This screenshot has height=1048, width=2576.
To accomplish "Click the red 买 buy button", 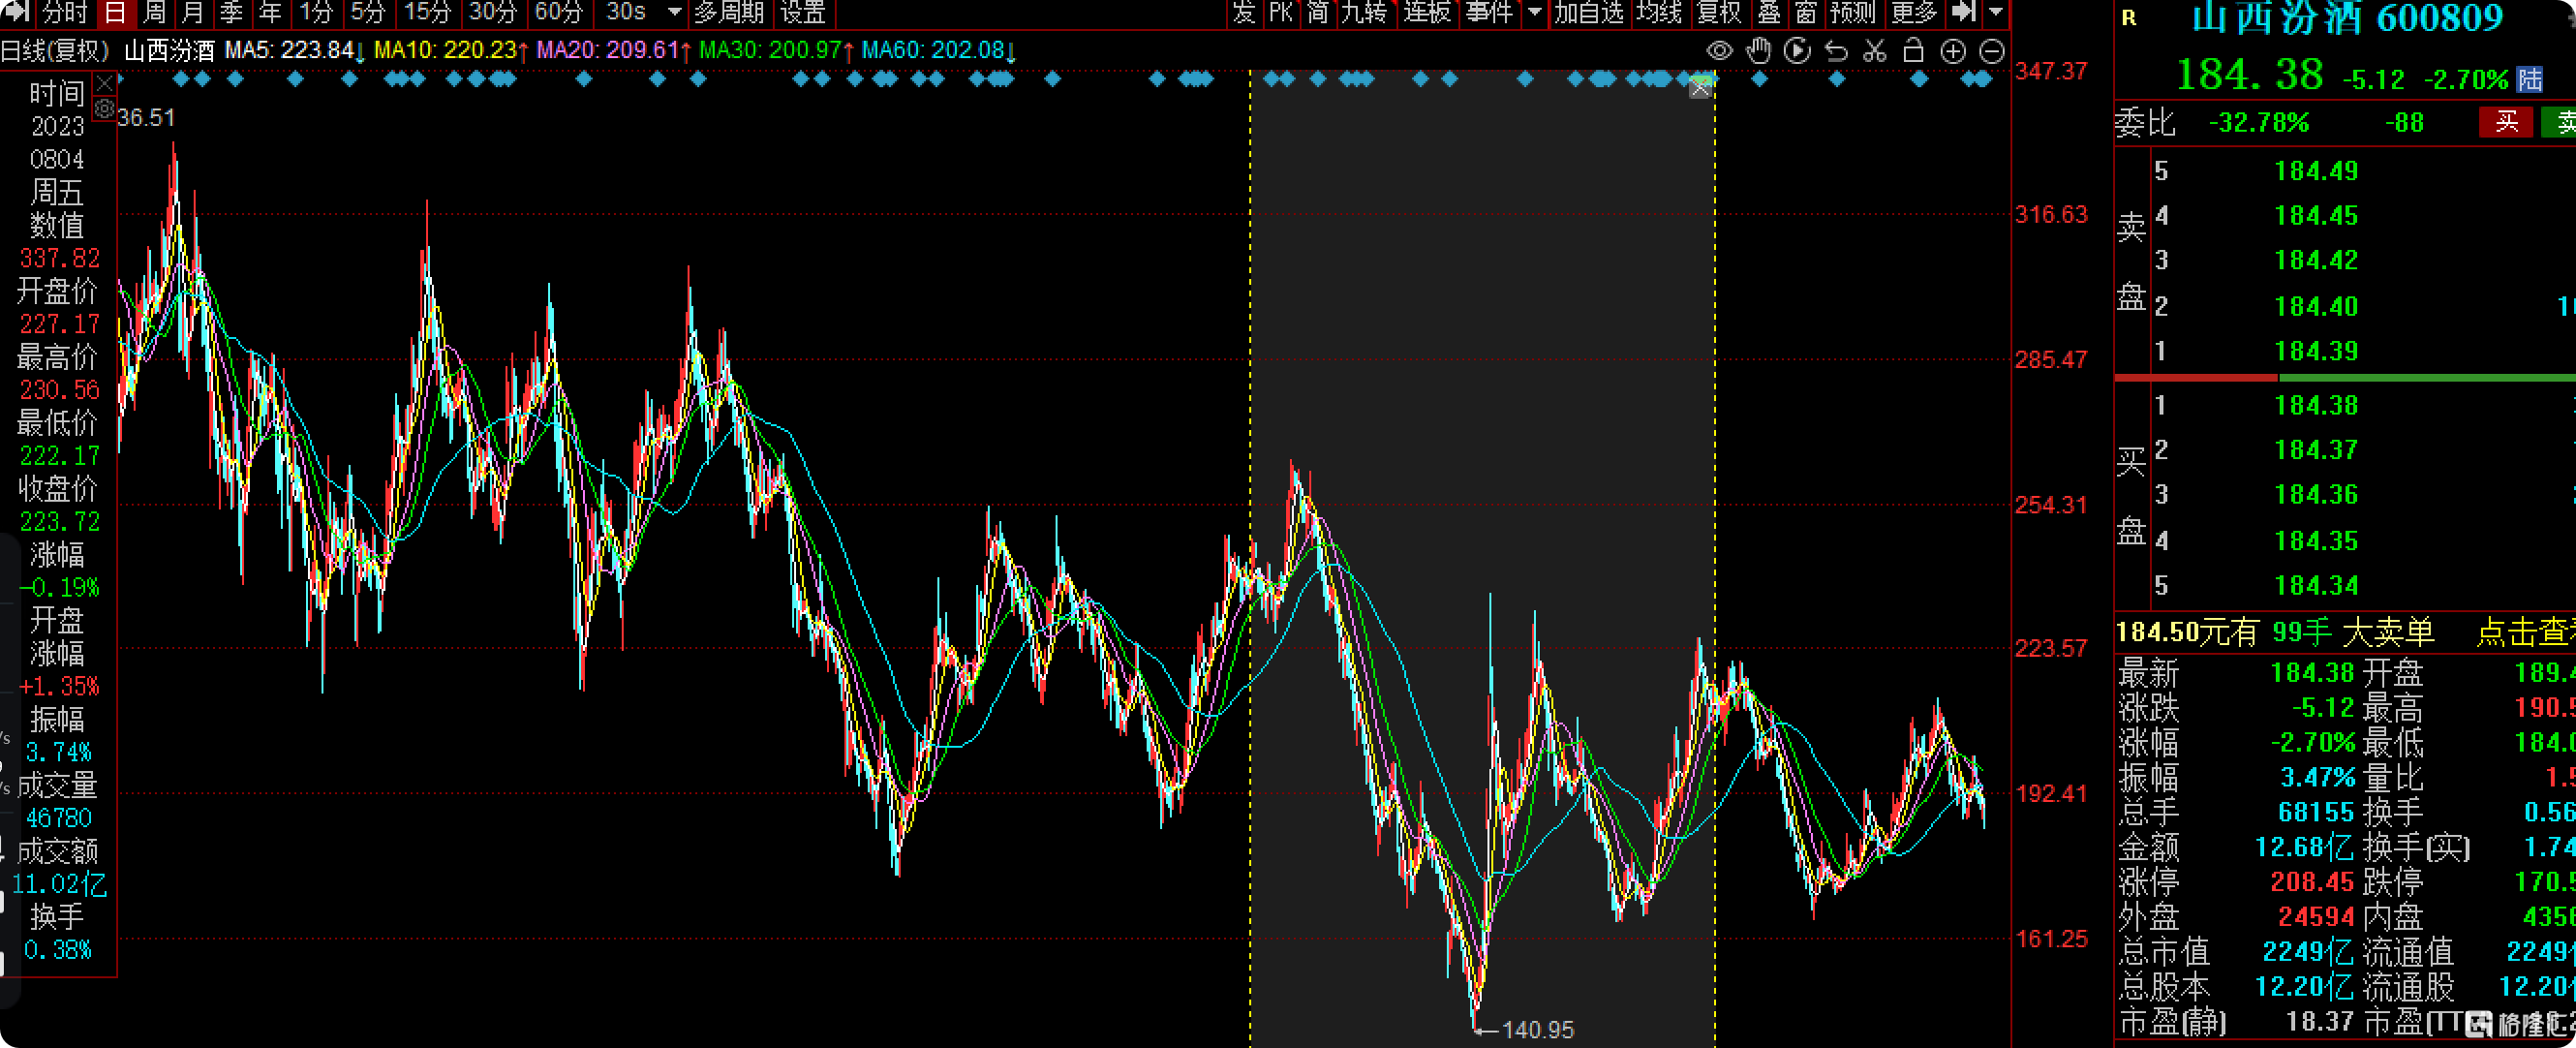I will pyautogui.click(x=2505, y=122).
